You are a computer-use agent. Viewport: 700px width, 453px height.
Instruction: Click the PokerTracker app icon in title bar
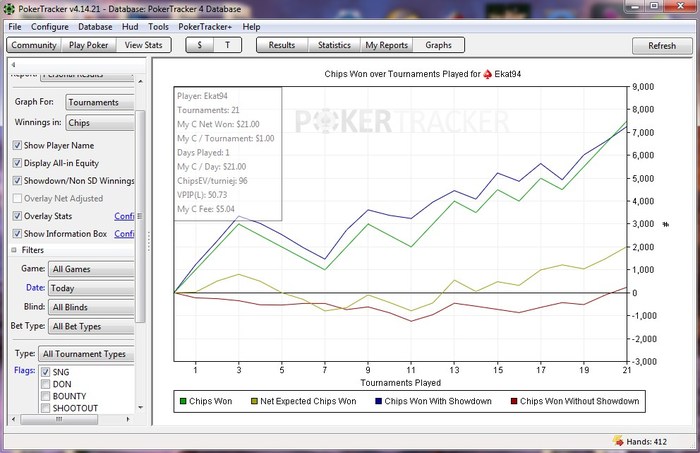[x=9, y=8]
